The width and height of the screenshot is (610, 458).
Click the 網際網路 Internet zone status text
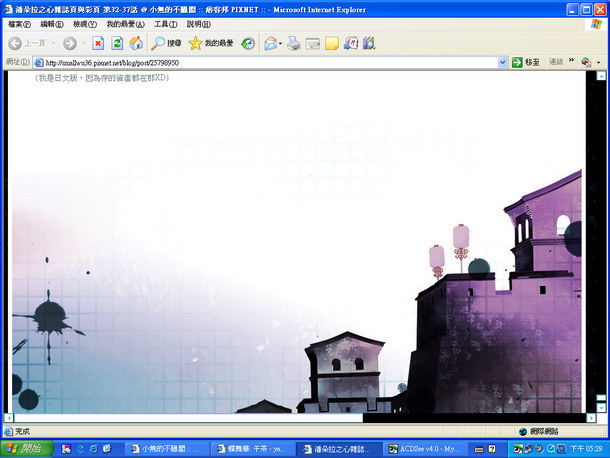[x=544, y=431]
